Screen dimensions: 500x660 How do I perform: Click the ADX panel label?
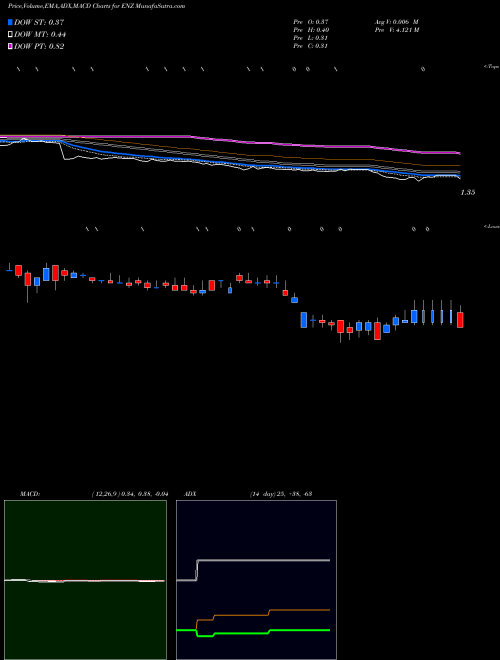[191, 494]
